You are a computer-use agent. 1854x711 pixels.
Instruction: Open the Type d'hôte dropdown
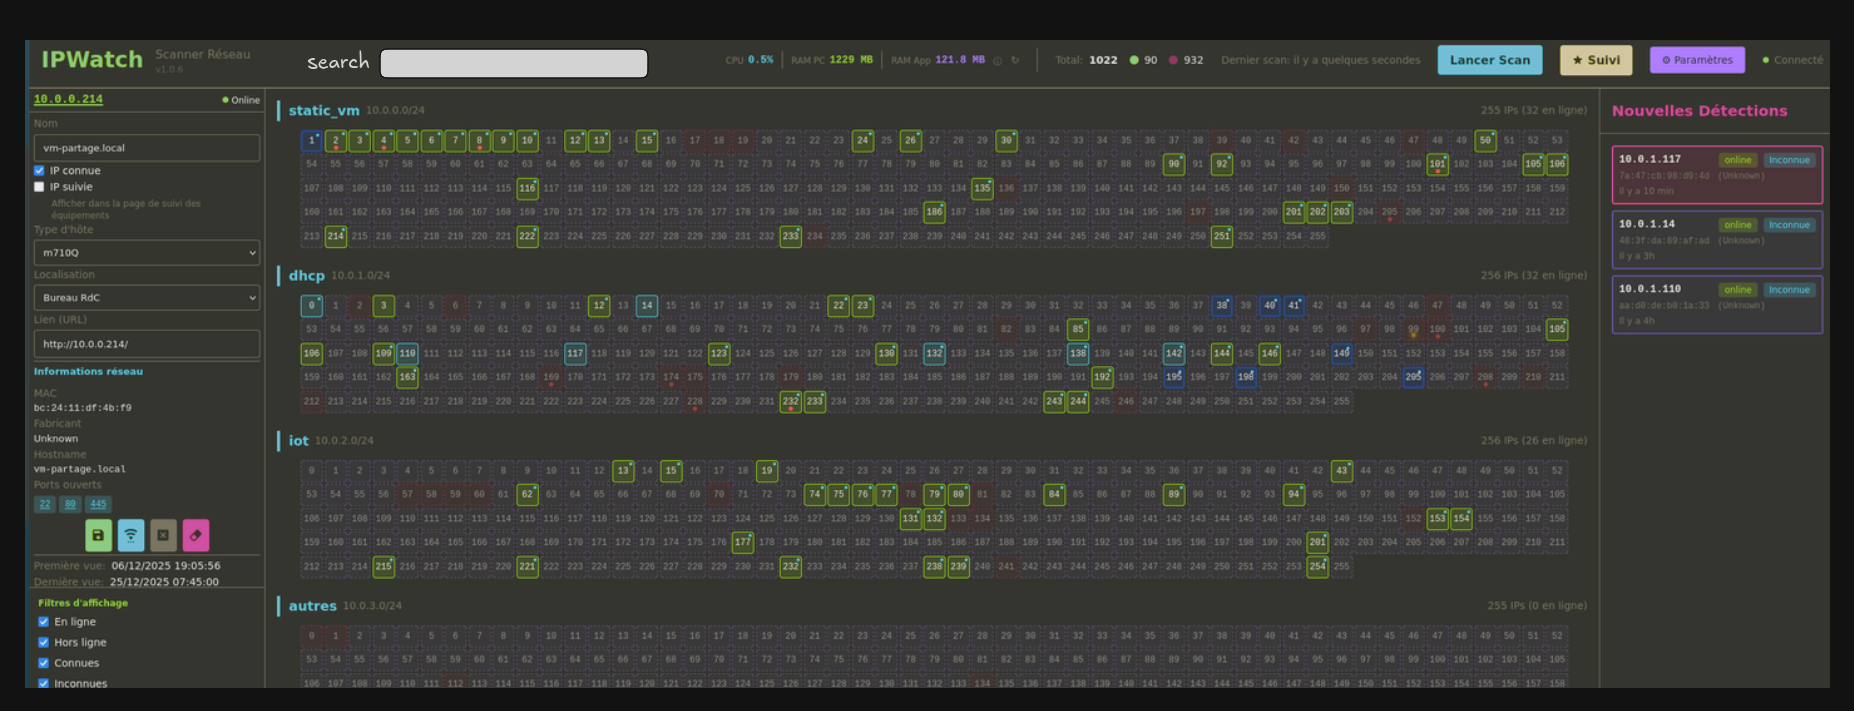(x=147, y=253)
